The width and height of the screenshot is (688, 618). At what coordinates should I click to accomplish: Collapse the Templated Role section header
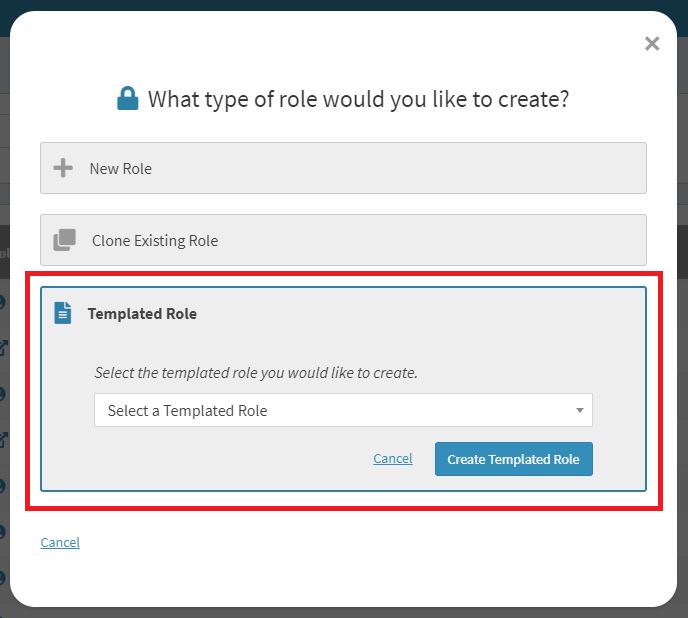(x=142, y=313)
